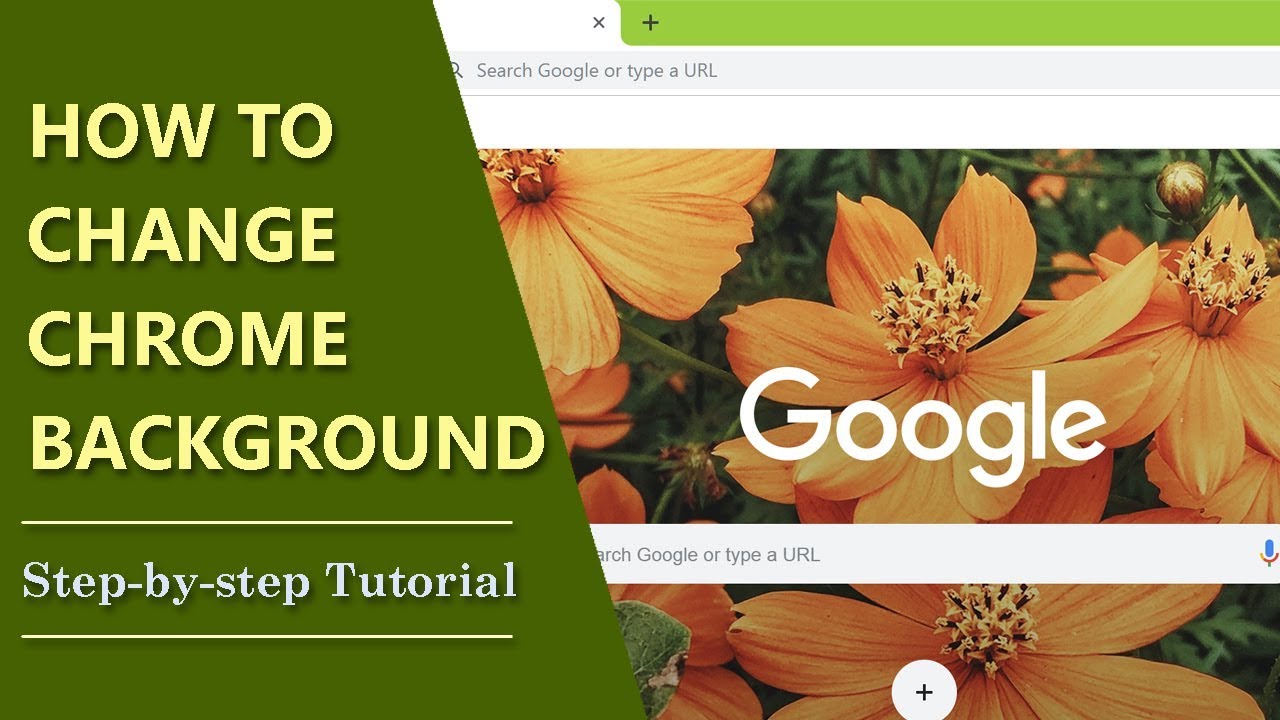Close the current Chrome tab

point(599,22)
